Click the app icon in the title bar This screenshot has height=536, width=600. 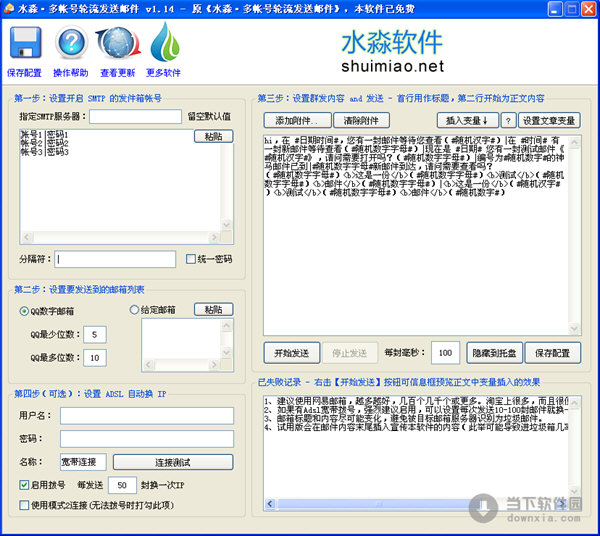coord(10,9)
